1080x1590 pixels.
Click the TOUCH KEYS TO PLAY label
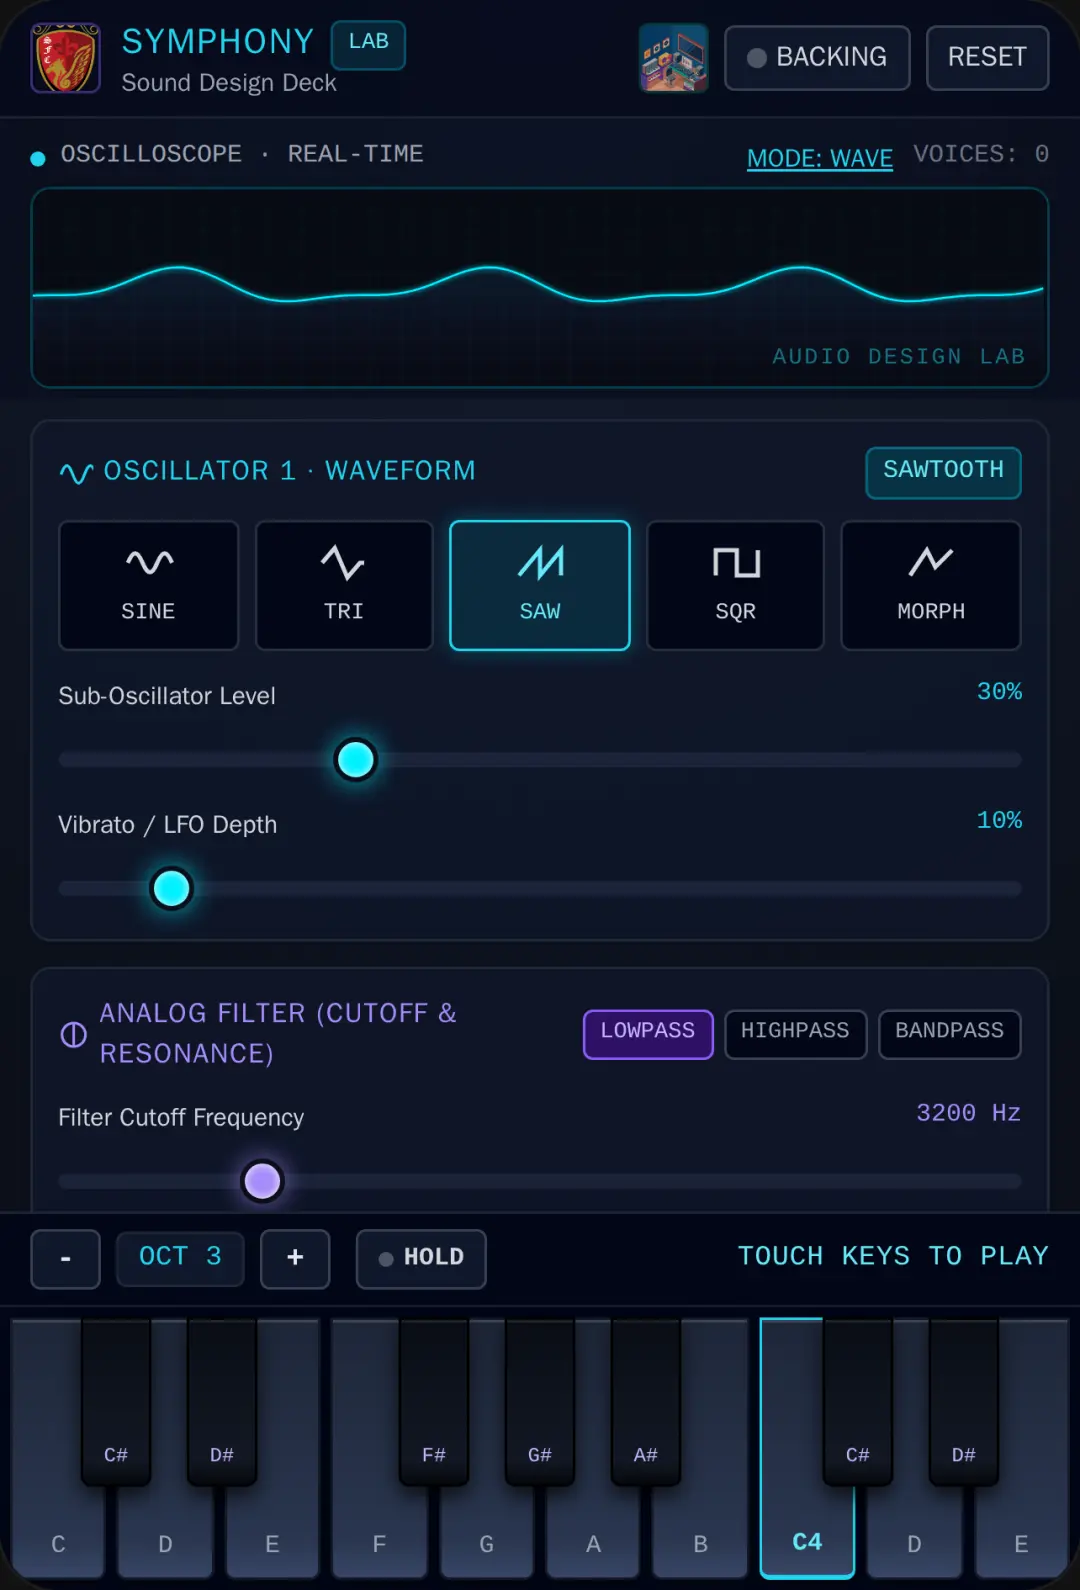tap(893, 1256)
